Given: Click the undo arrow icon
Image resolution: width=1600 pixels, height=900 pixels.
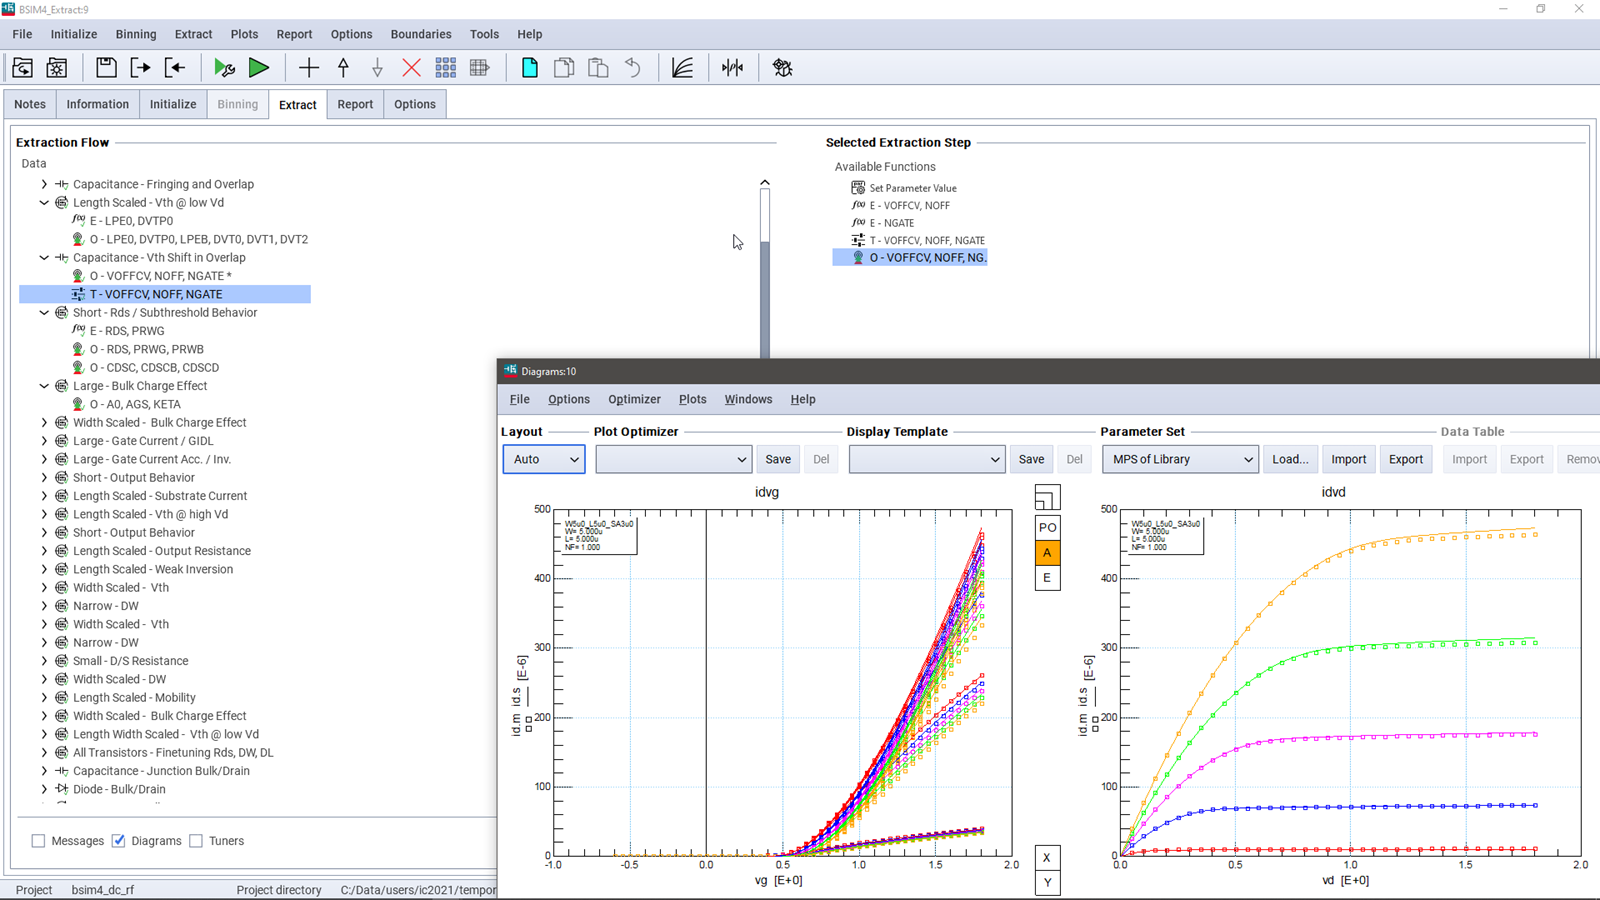Looking at the screenshot, I should pyautogui.click(x=633, y=67).
